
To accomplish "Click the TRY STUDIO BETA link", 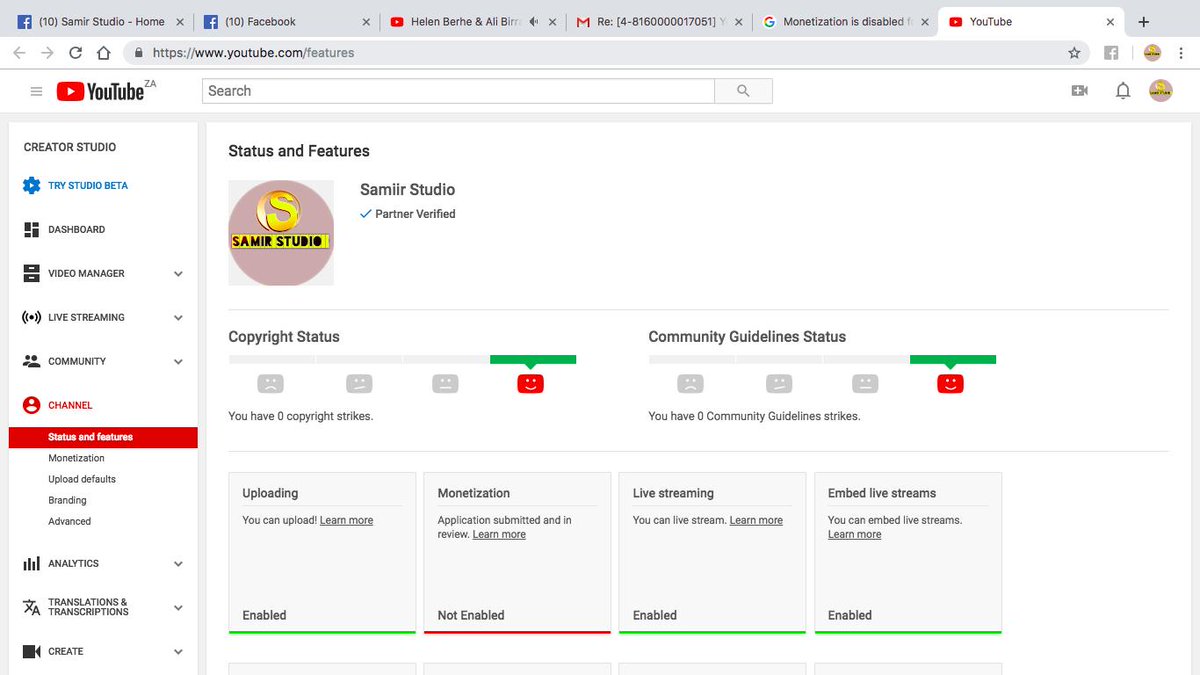I will 88,185.
